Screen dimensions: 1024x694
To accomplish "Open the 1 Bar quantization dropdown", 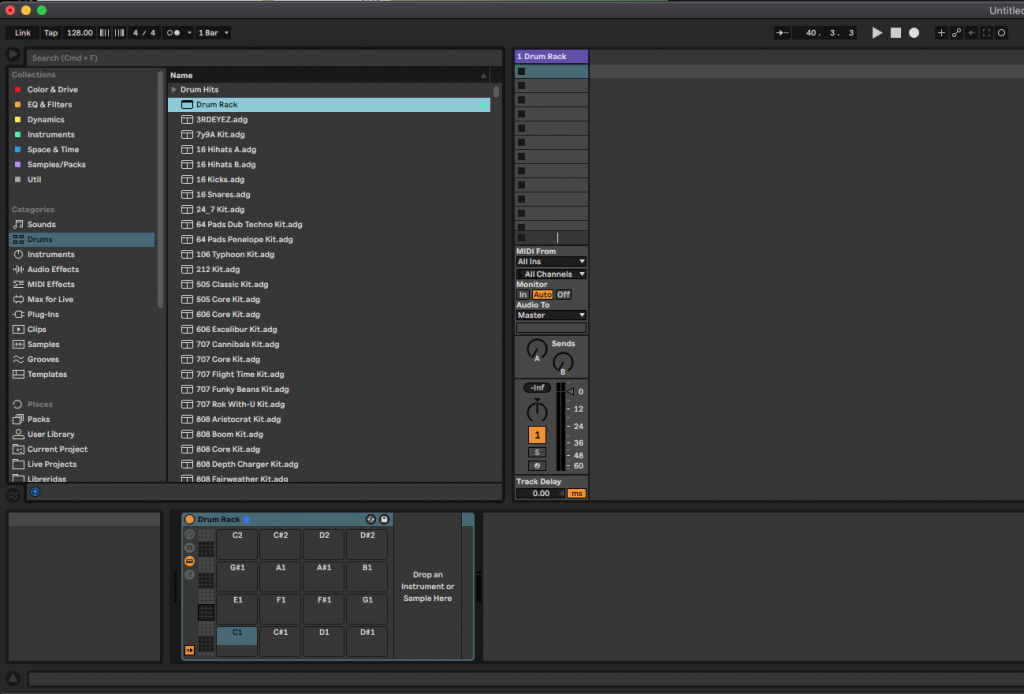I will pyautogui.click(x=214, y=33).
